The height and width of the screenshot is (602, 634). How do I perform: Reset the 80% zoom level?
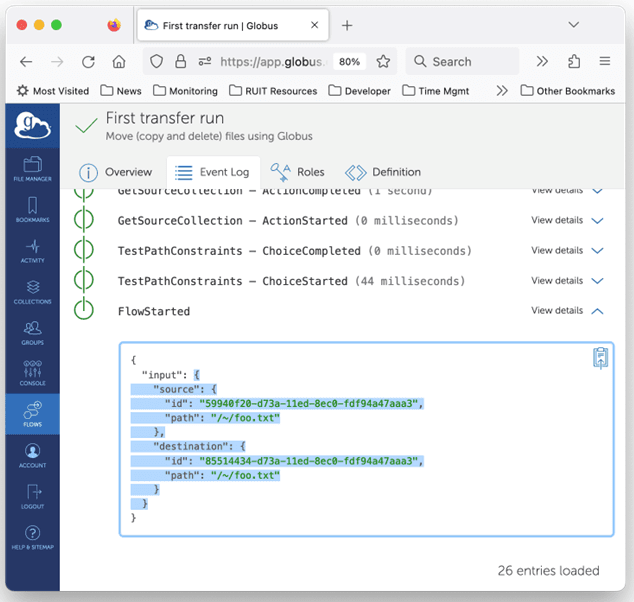[349, 61]
